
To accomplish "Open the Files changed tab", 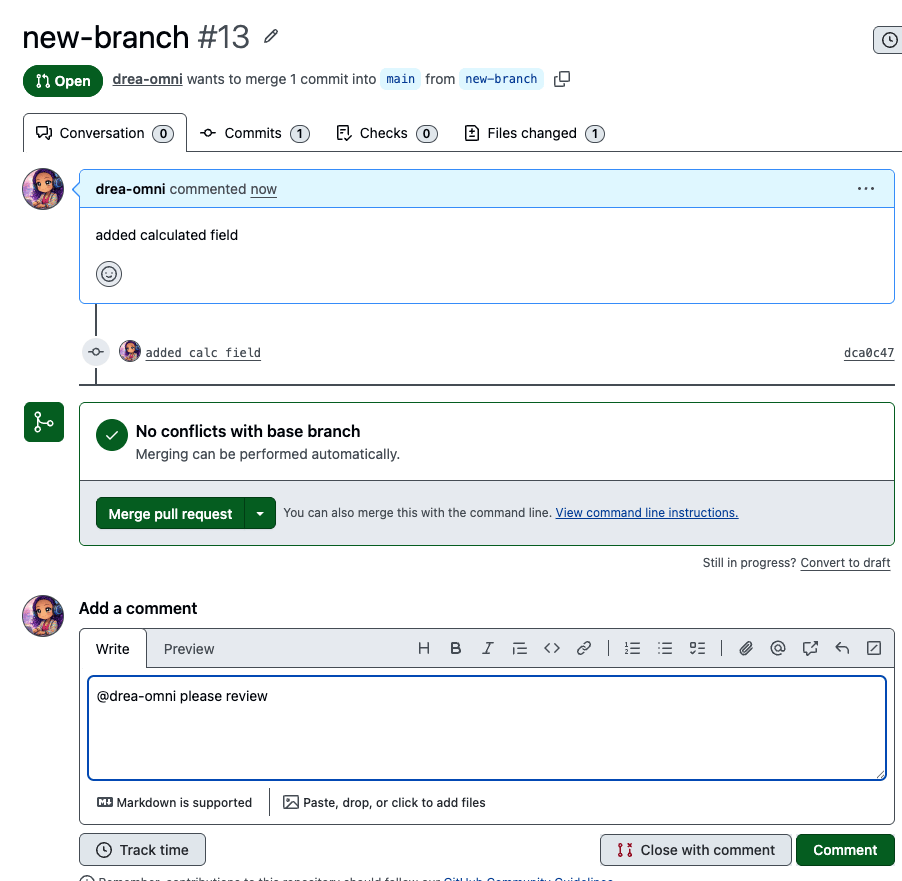I will 534,134.
